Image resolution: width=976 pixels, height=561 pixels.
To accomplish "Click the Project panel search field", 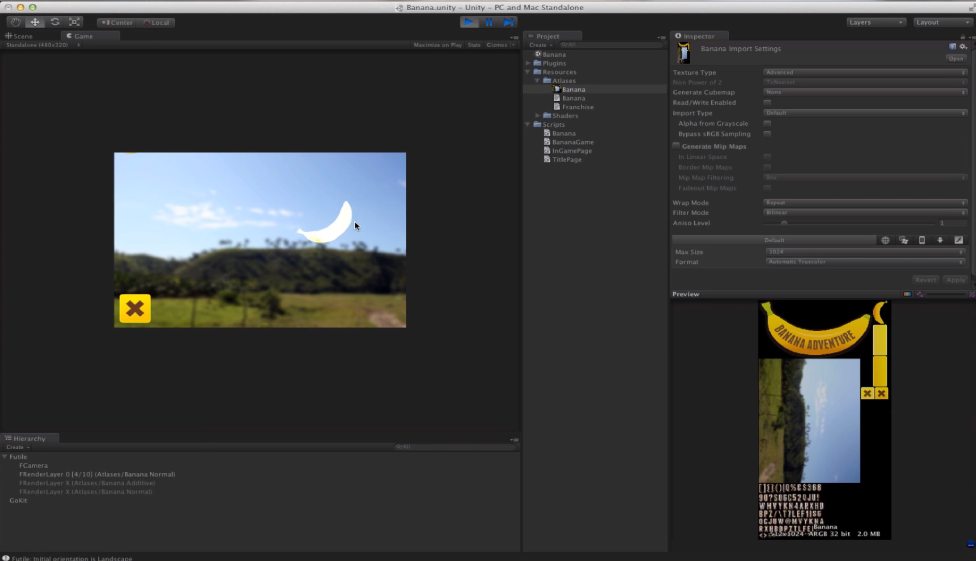I will pyautogui.click(x=610, y=45).
